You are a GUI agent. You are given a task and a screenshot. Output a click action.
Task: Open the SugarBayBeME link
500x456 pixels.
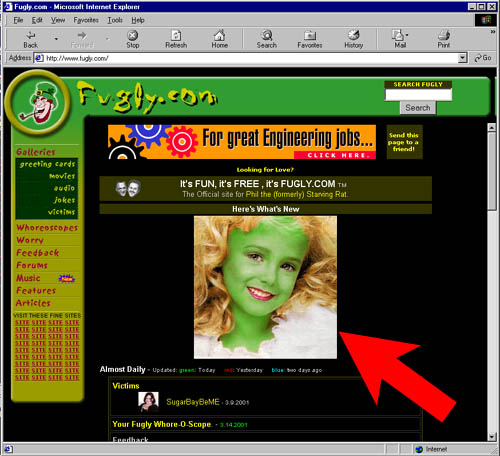coord(193,402)
